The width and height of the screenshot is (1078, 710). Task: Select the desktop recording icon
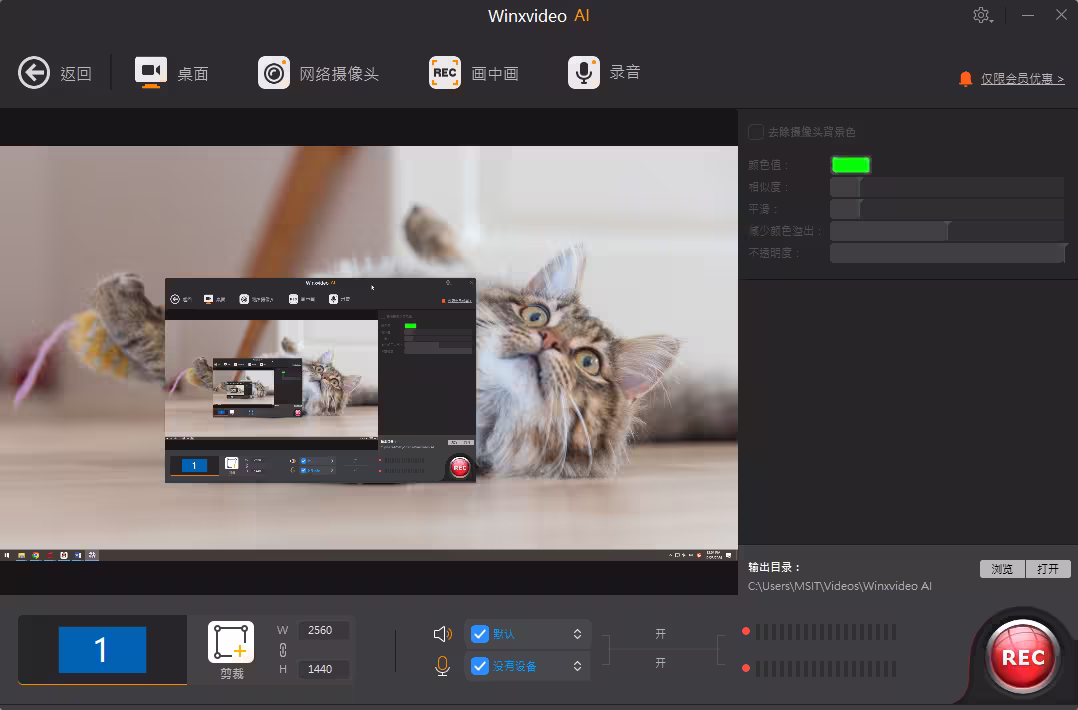tap(151, 72)
